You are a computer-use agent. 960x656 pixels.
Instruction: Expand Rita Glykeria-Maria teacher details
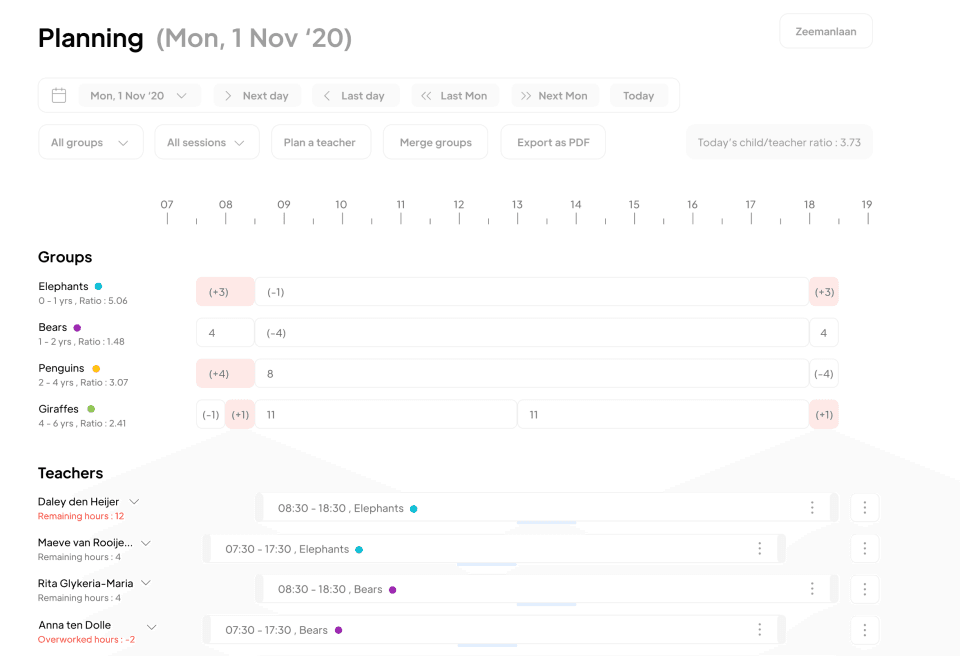pyautogui.click(x=146, y=583)
